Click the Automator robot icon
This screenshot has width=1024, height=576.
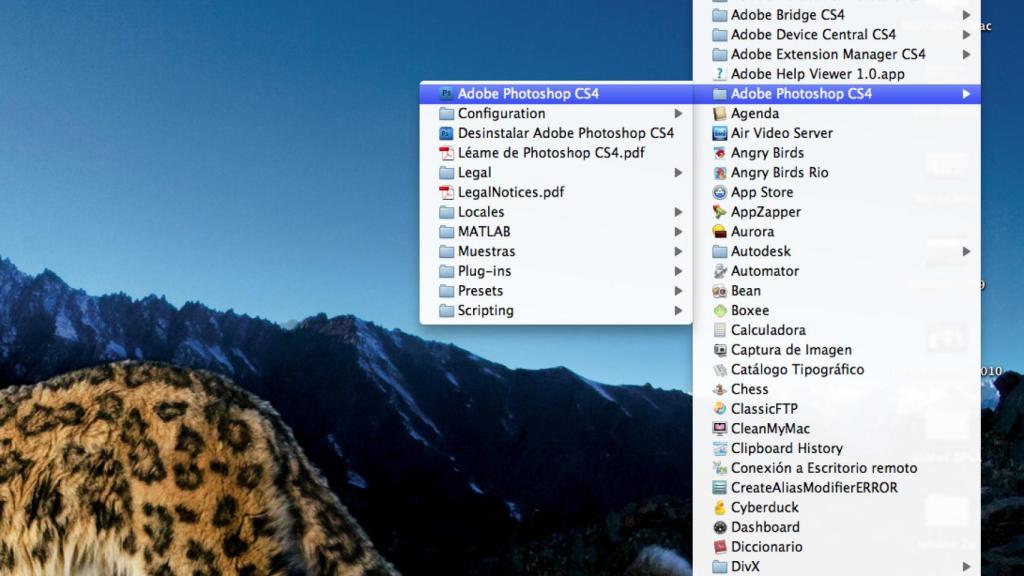click(x=719, y=271)
